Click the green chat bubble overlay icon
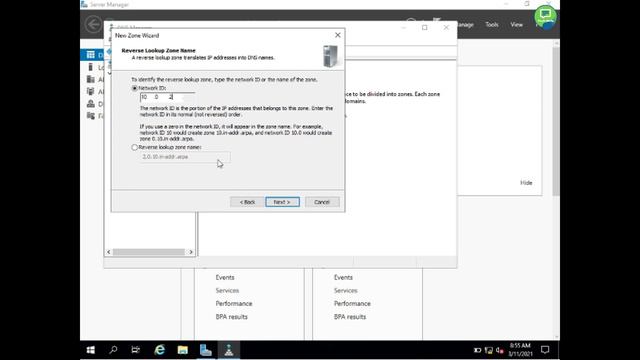Screen dimensions: 640x360 point(545,16)
